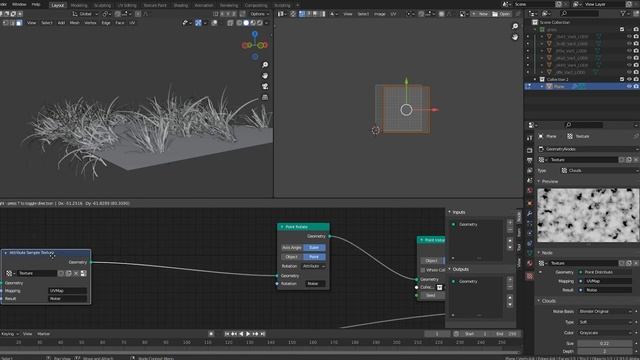This screenshot has width=640, height=360.
Task: Open the output properties tab icon
Action: pyautogui.click(x=529, y=160)
